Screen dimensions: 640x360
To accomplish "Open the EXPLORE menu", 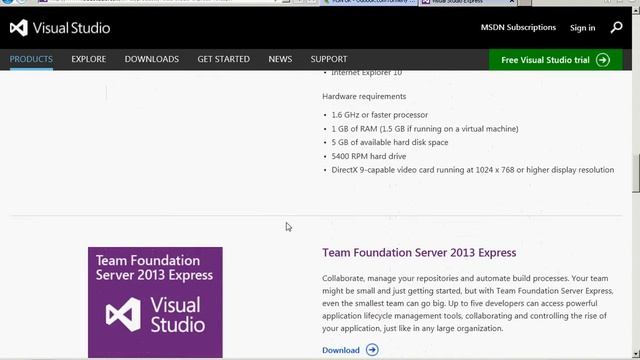I will (x=89, y=59).
